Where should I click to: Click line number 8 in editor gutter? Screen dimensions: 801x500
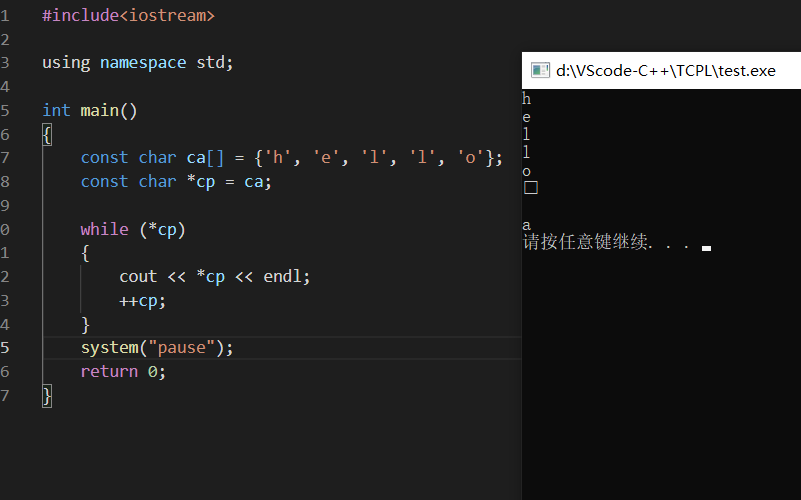[5, 181]
